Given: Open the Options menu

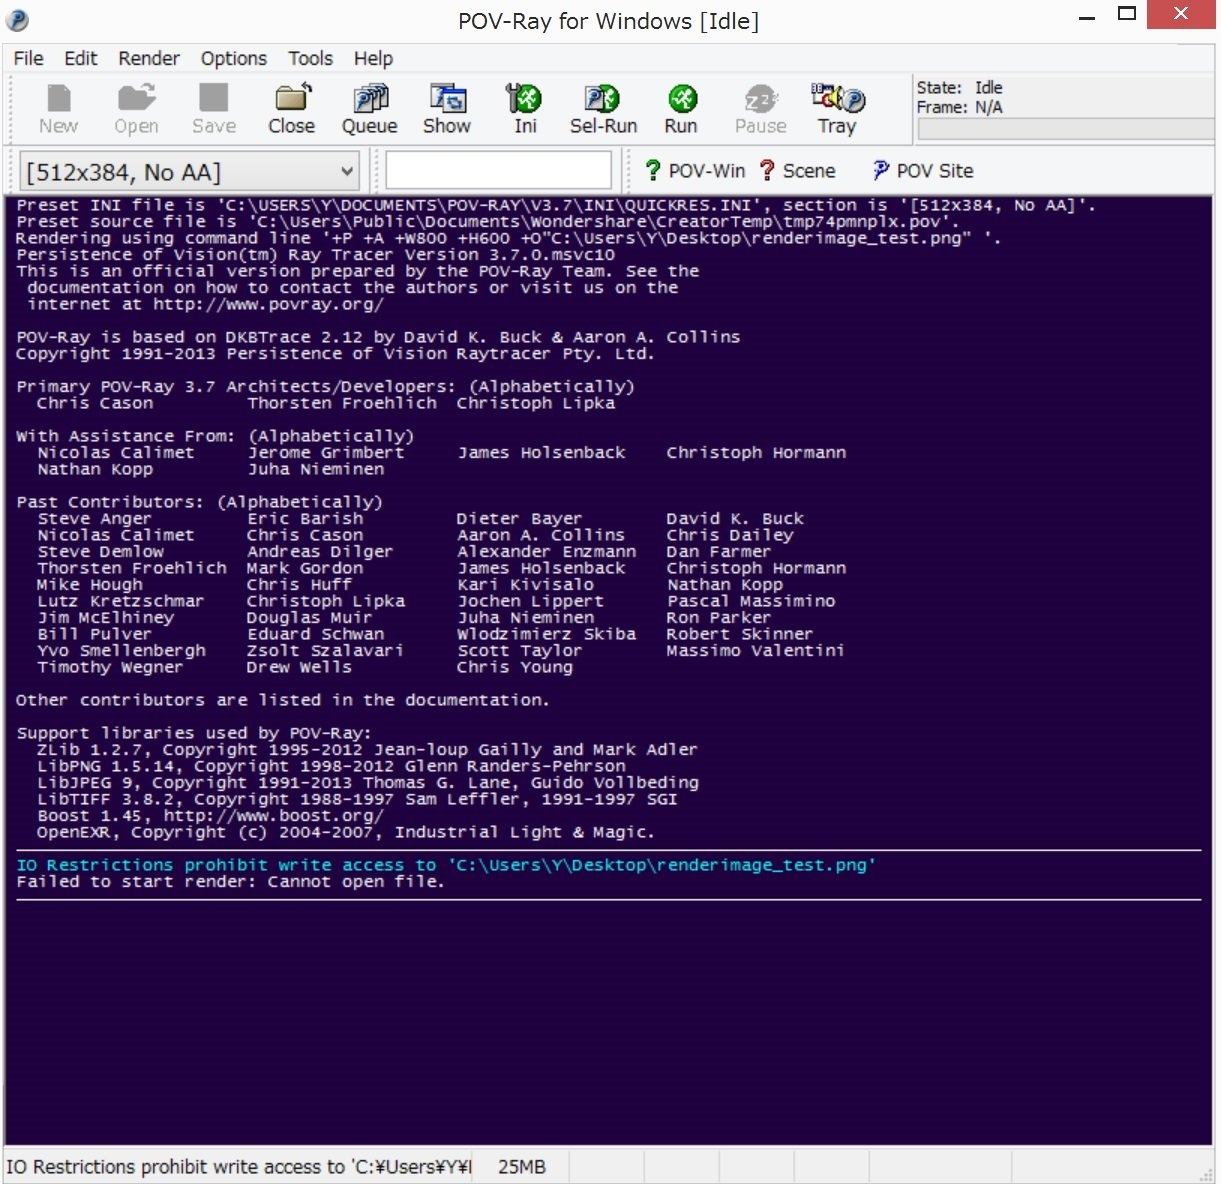Looking at the screenshot, I should (234, 58).
